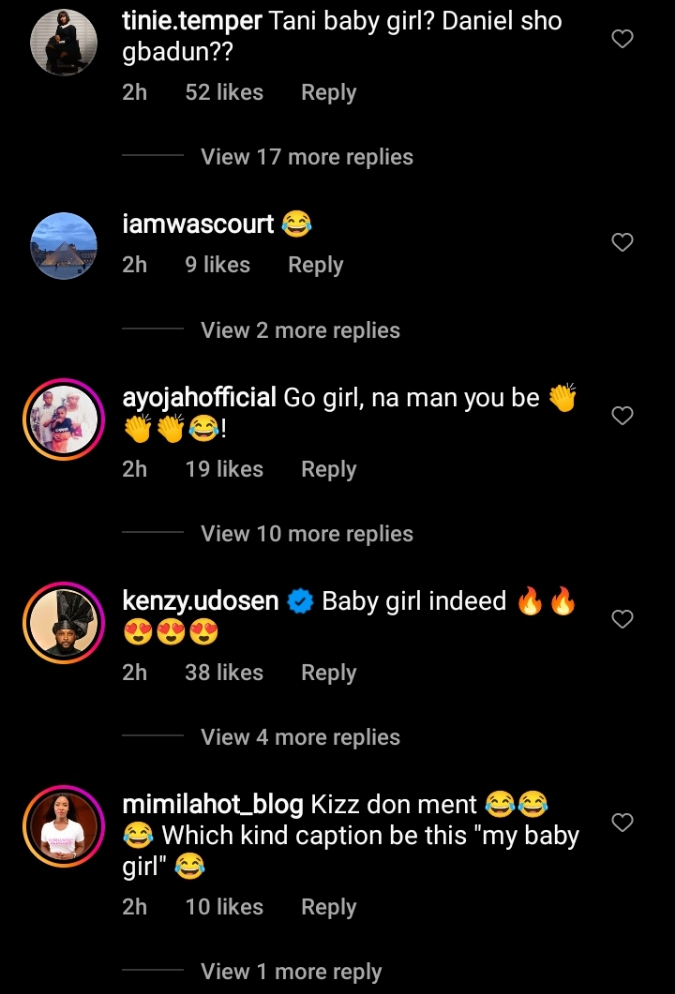Image resolution: width=675 pixels, height=994 pixels.
Task: Expand View 1 more reply under mimilahot_blog
Action: coord(291,971)
